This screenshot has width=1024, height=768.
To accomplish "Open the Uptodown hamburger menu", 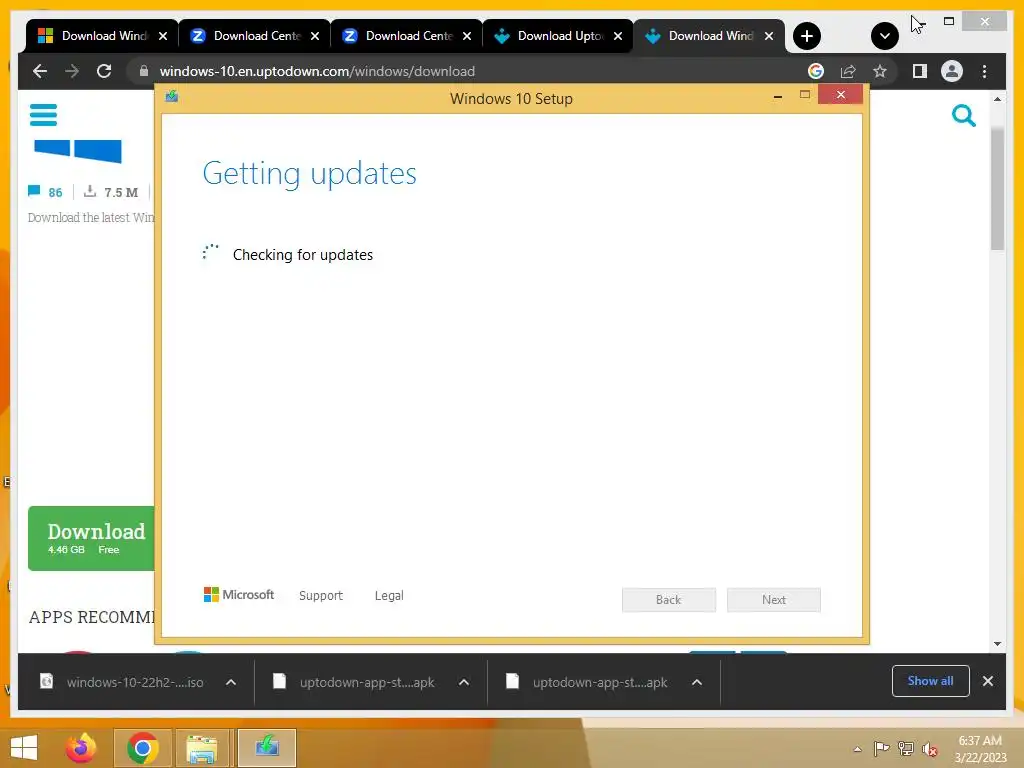I will coord(43,115).
